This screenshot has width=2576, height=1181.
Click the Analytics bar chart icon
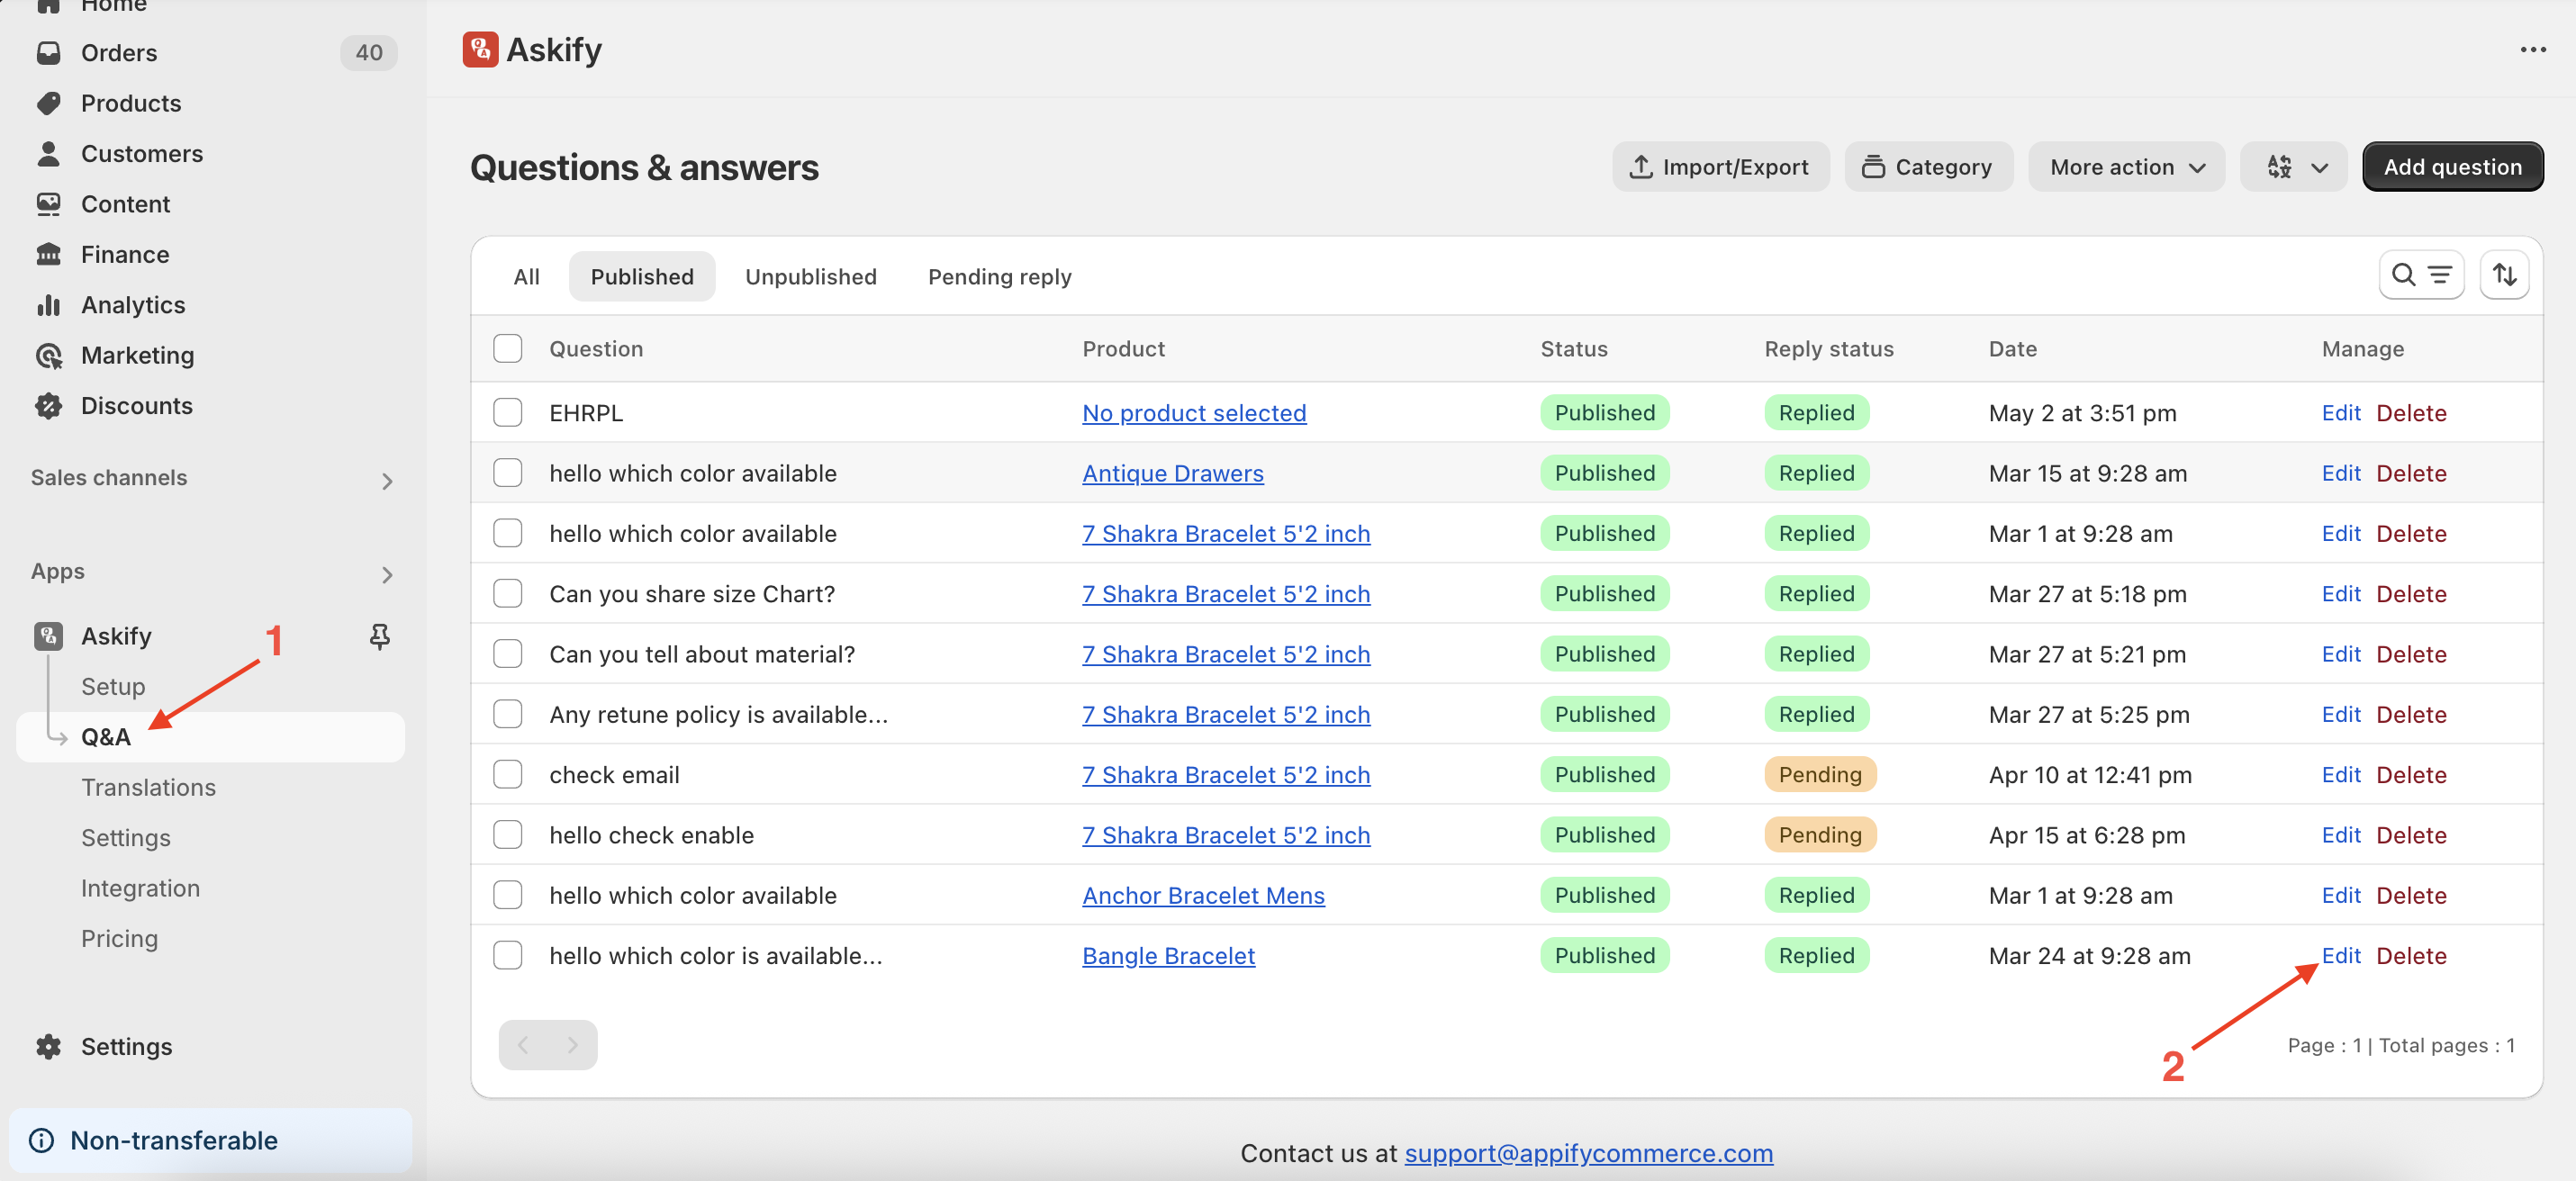(x=48, y=305)
